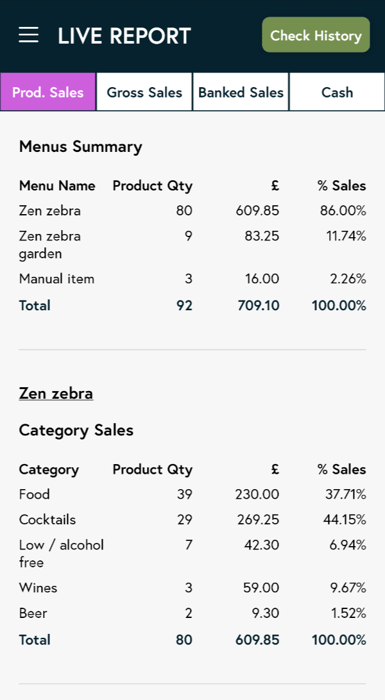
Task: Click the Menus Summary Total 709.10 value
Action: click(258, 306)
